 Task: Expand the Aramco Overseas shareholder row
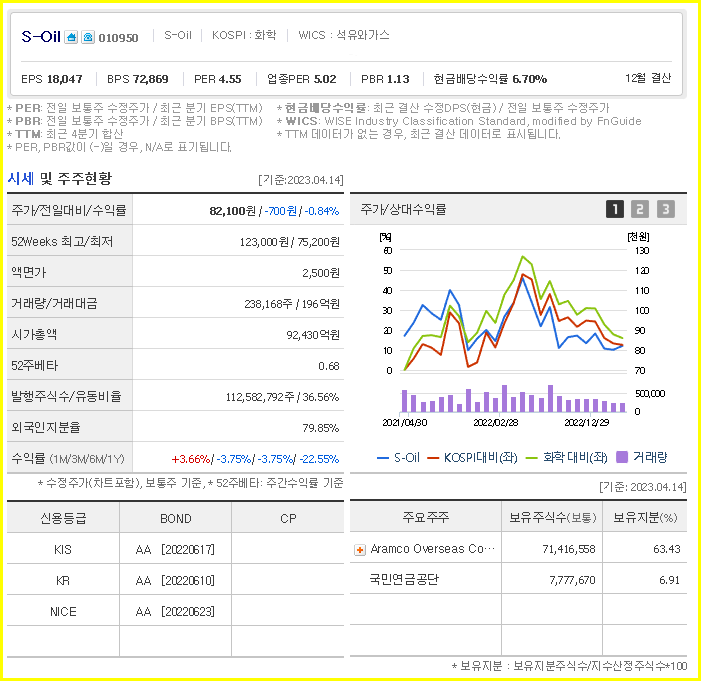359,550
